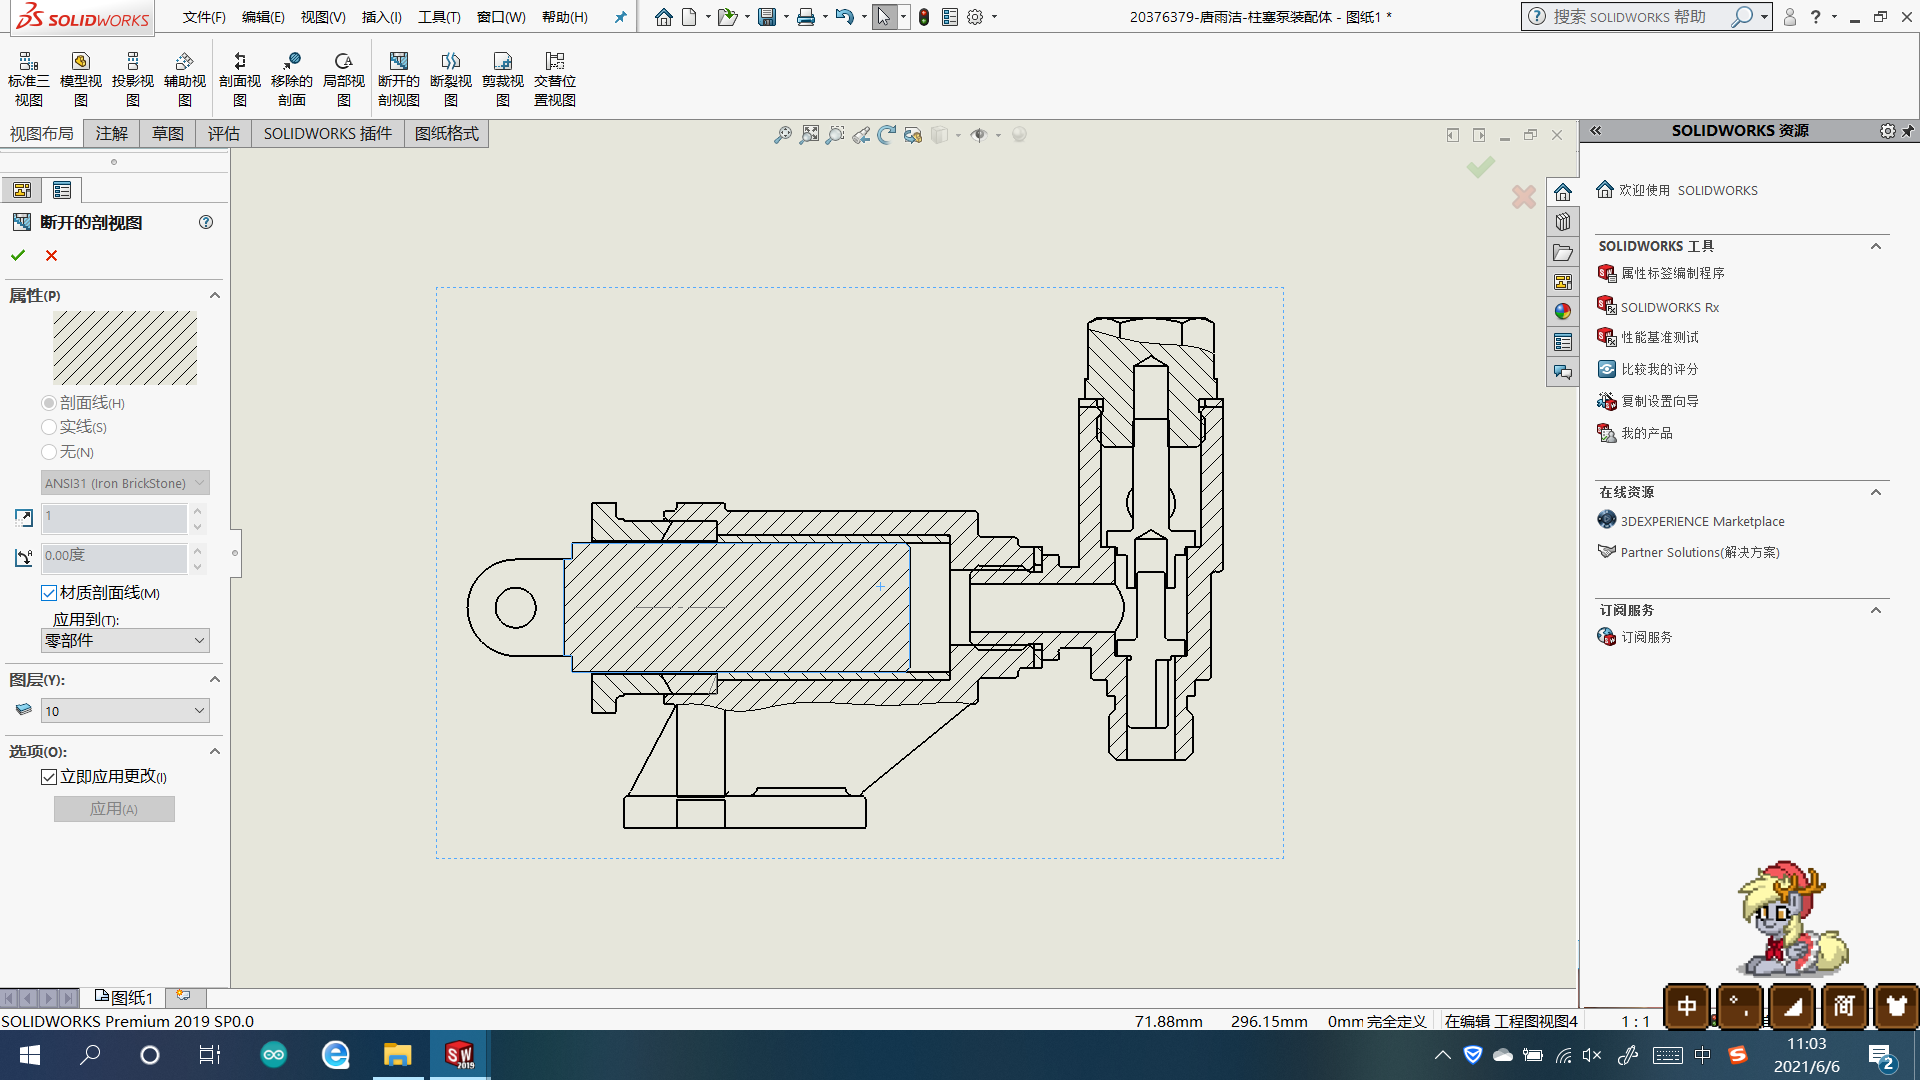Viewport: 1920px width, 1080px height.
Task: Click the hatch pattern preview swatch
Action: [x=125, y=348]
